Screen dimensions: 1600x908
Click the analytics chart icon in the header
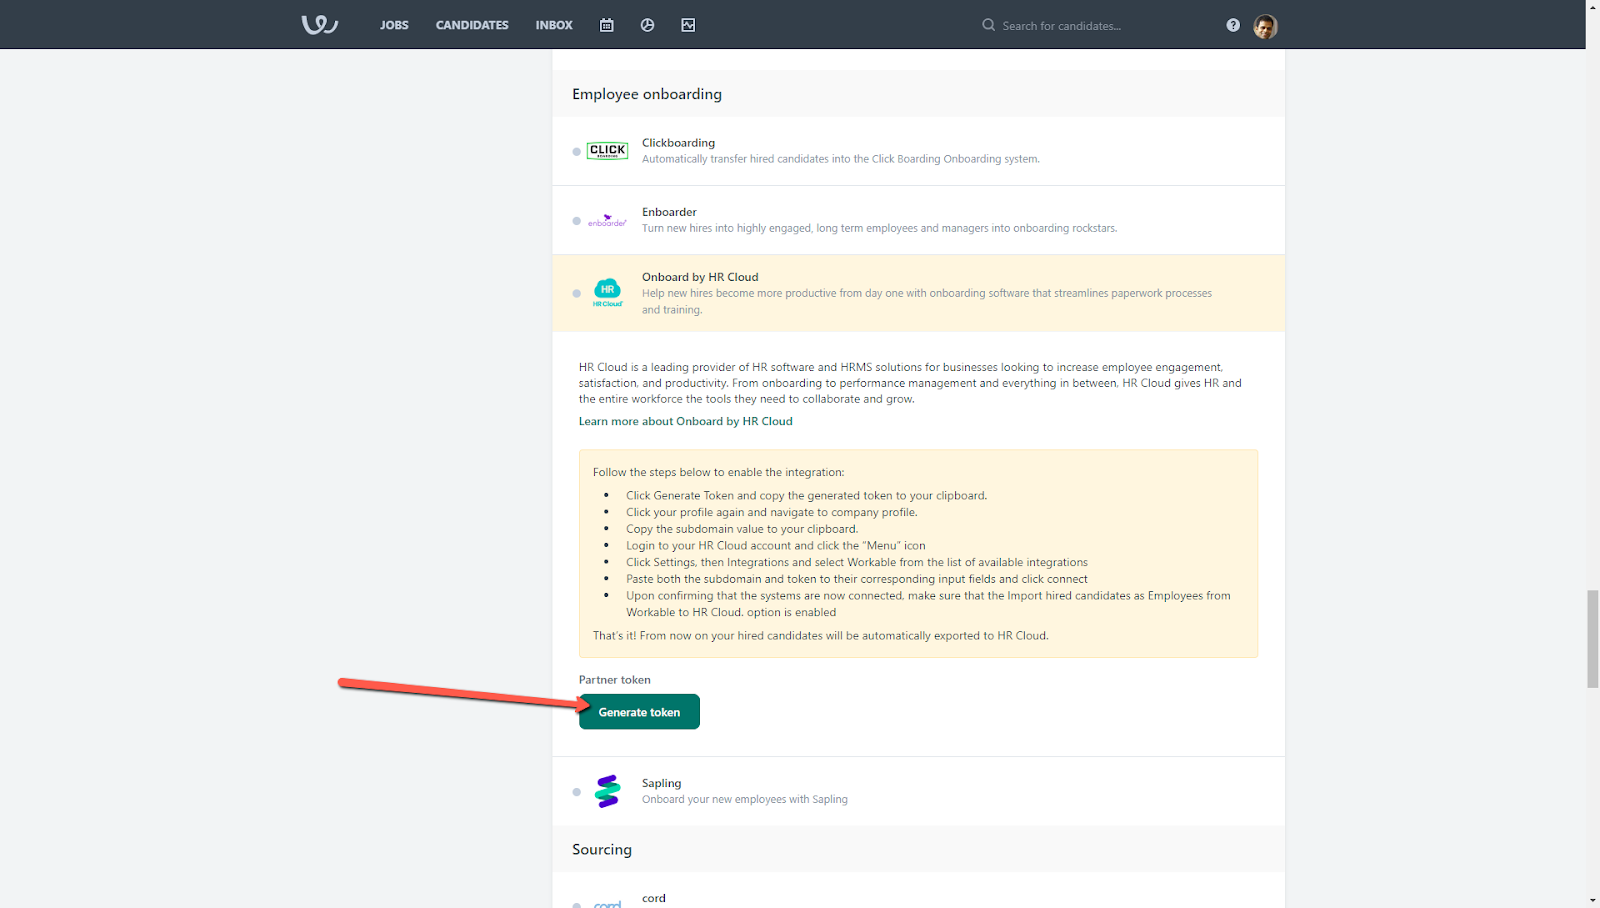[688, 25]
